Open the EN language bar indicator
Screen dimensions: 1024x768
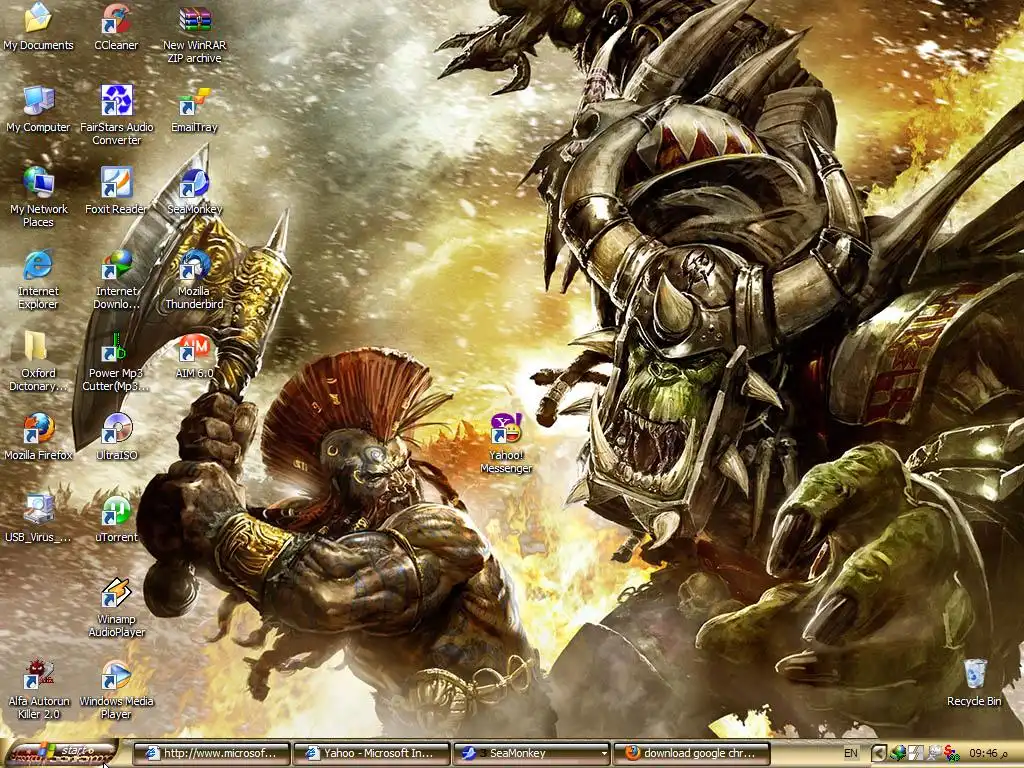(851, 753)
